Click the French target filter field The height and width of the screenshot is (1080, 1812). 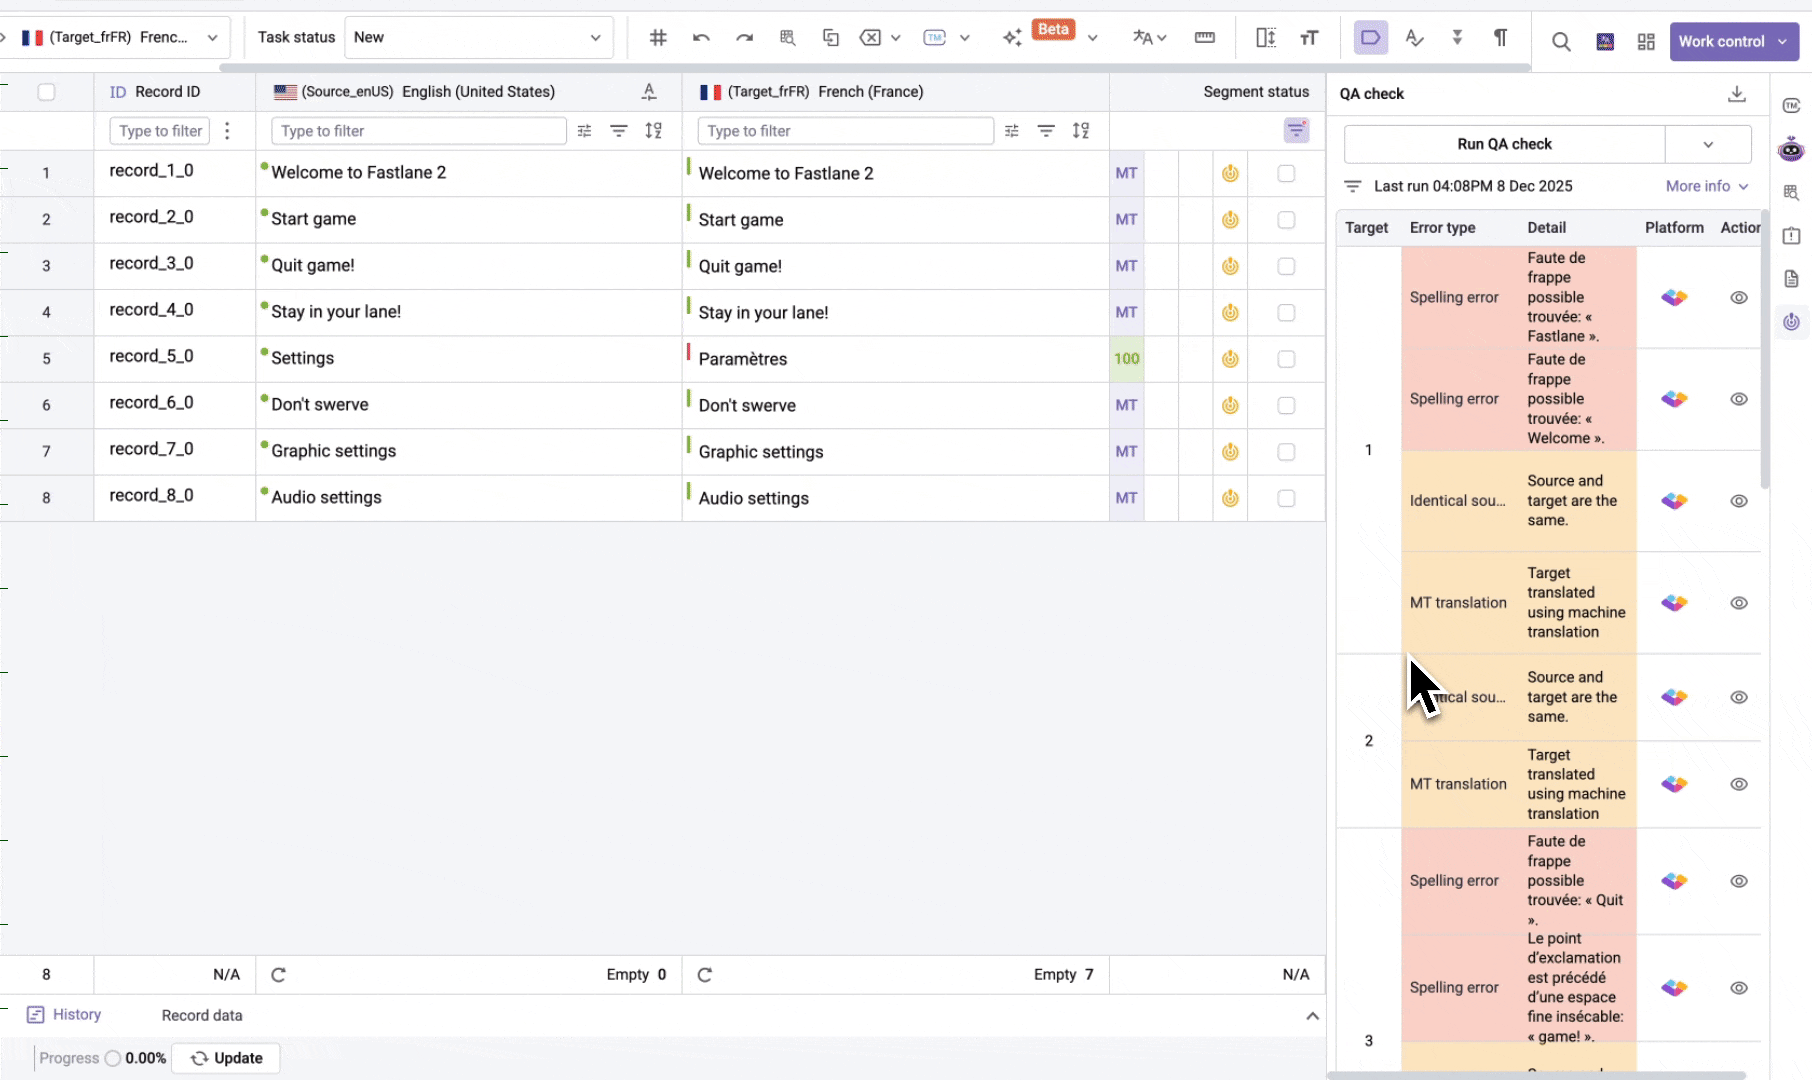846,131
